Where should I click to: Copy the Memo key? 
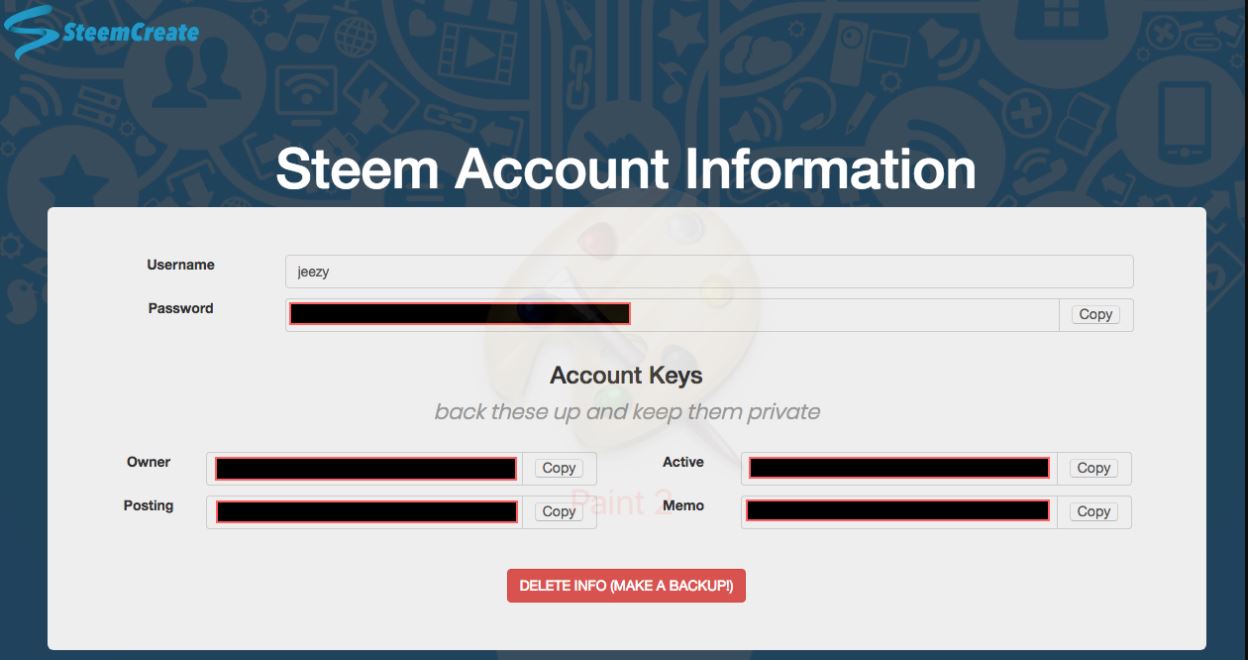click(1093, 511)
